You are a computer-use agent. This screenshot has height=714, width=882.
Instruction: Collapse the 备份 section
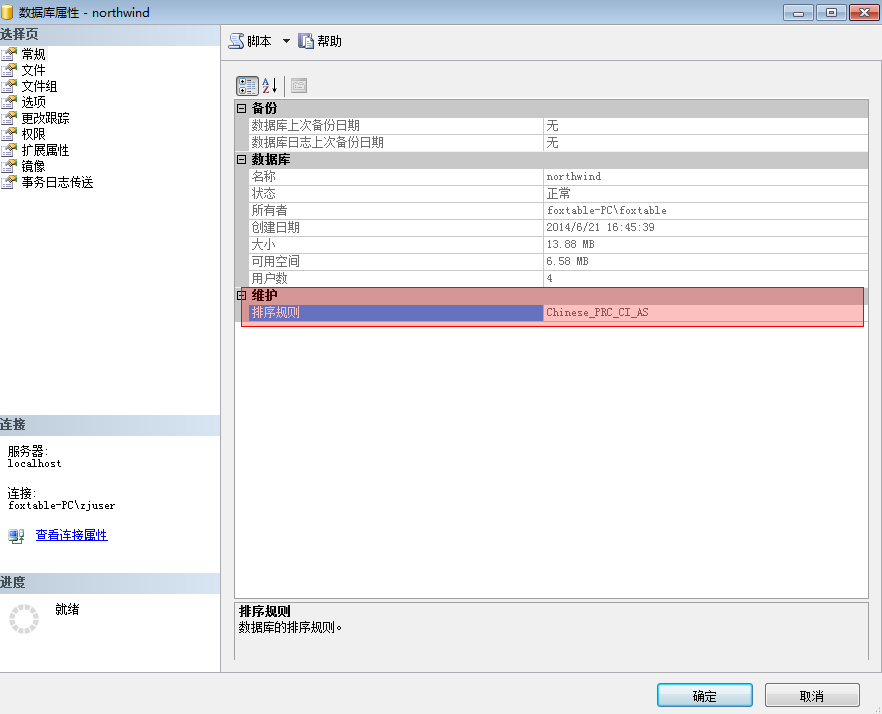pyautogui.click(x=241, y=108)
